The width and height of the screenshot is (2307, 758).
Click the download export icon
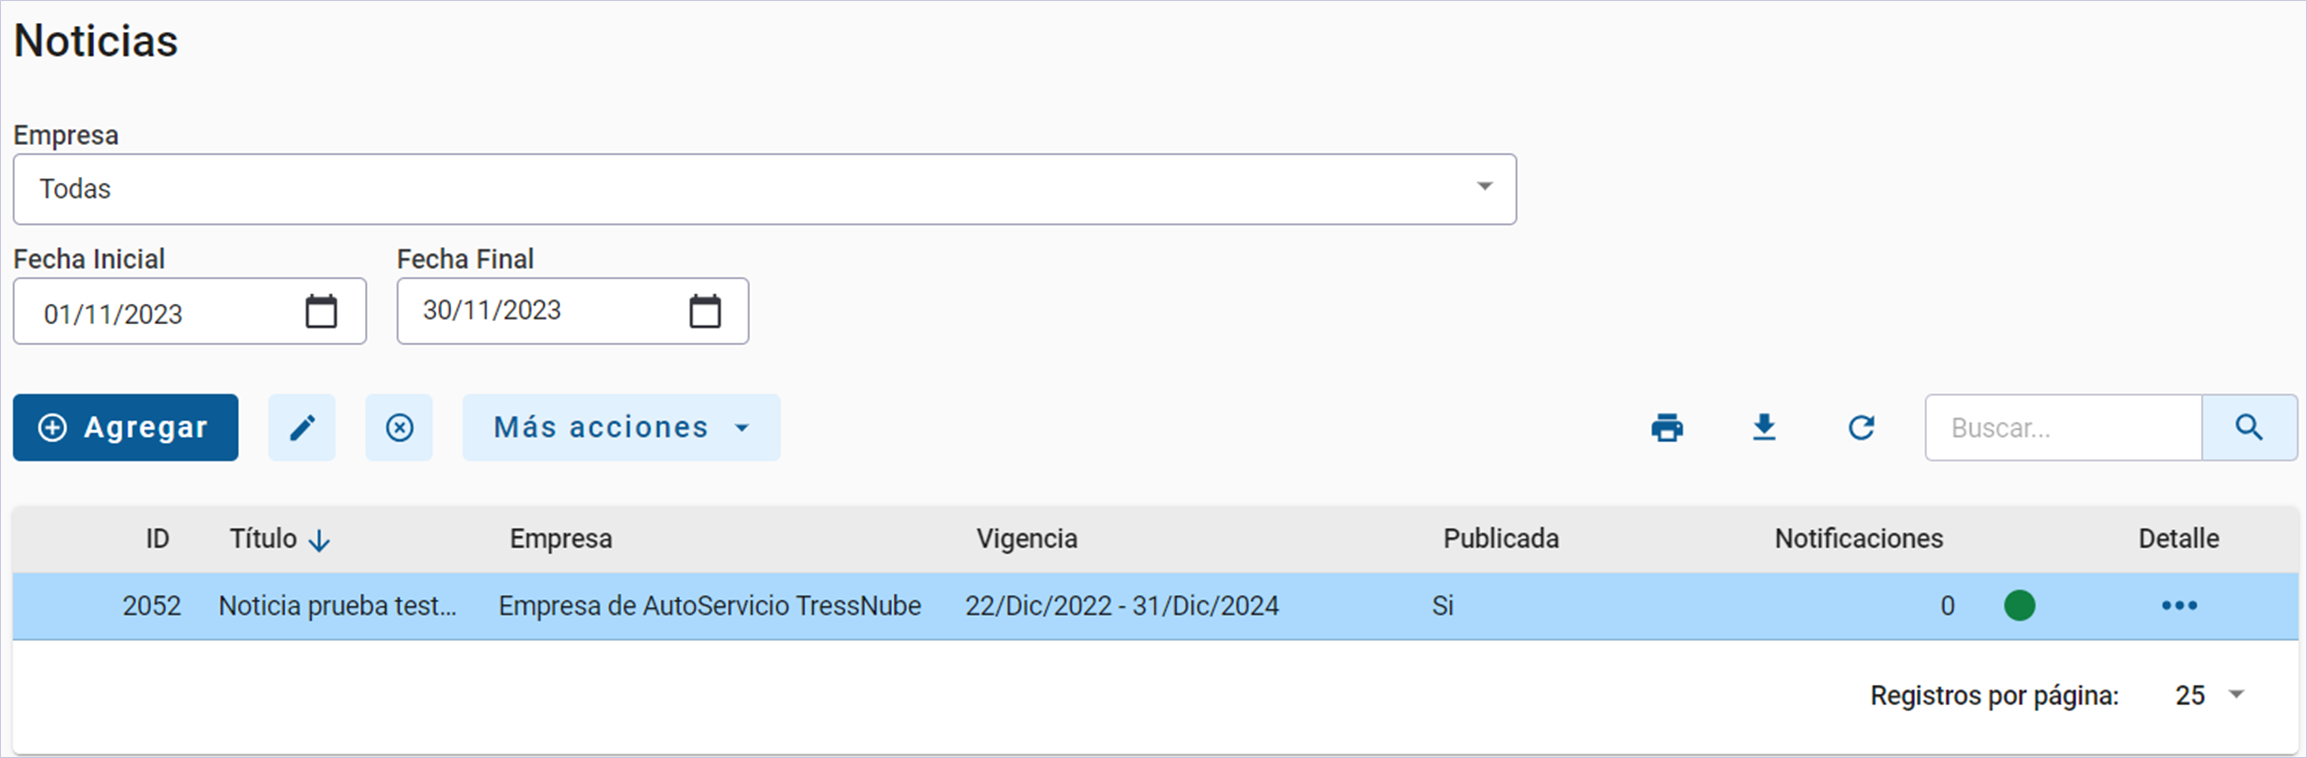click(x=1764, y=428)
